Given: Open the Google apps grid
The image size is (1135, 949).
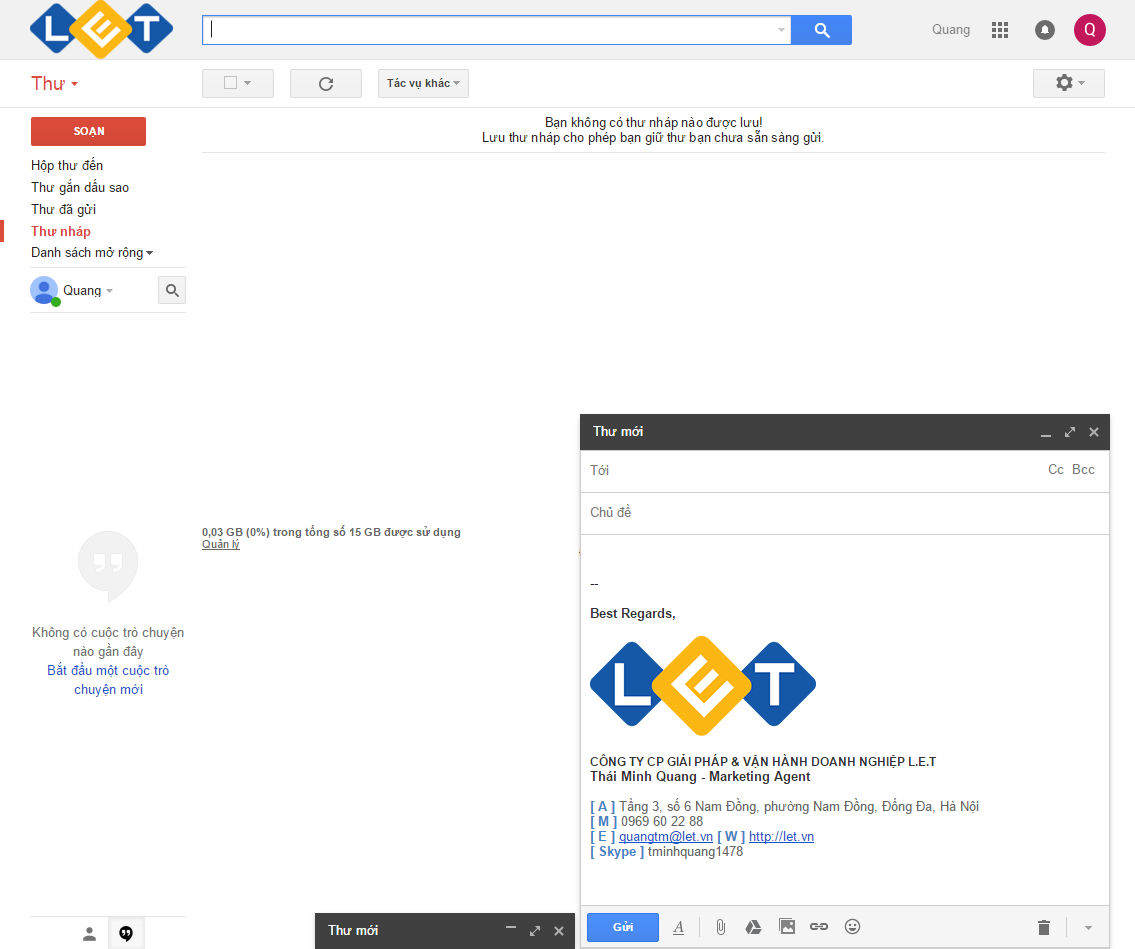Looking at the screenshot, I should (x=999, y=29).
